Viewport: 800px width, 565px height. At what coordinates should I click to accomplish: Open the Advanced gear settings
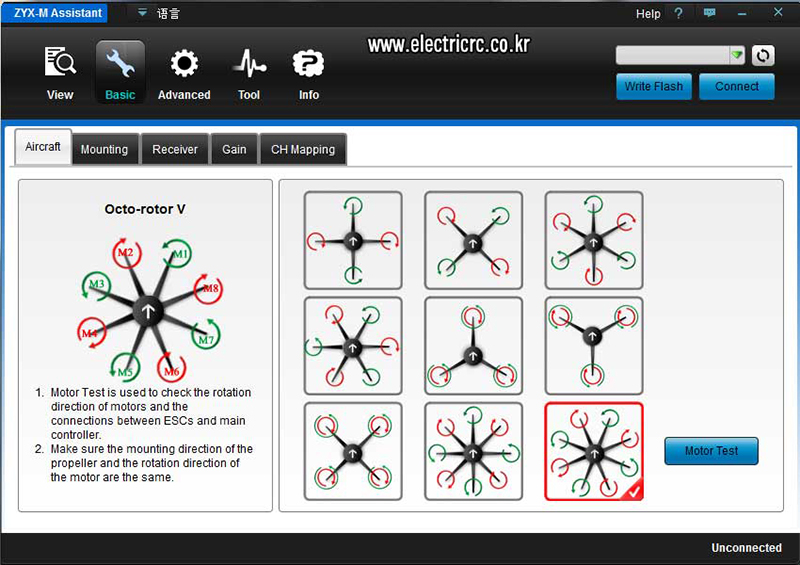[184, 63]
